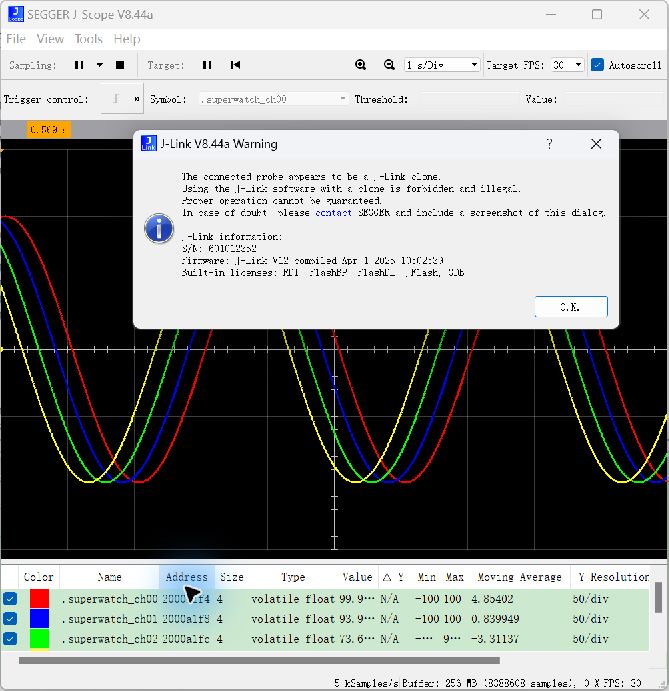
Task: Click moving average value 4.85402
Action: (x=492, y=599)
